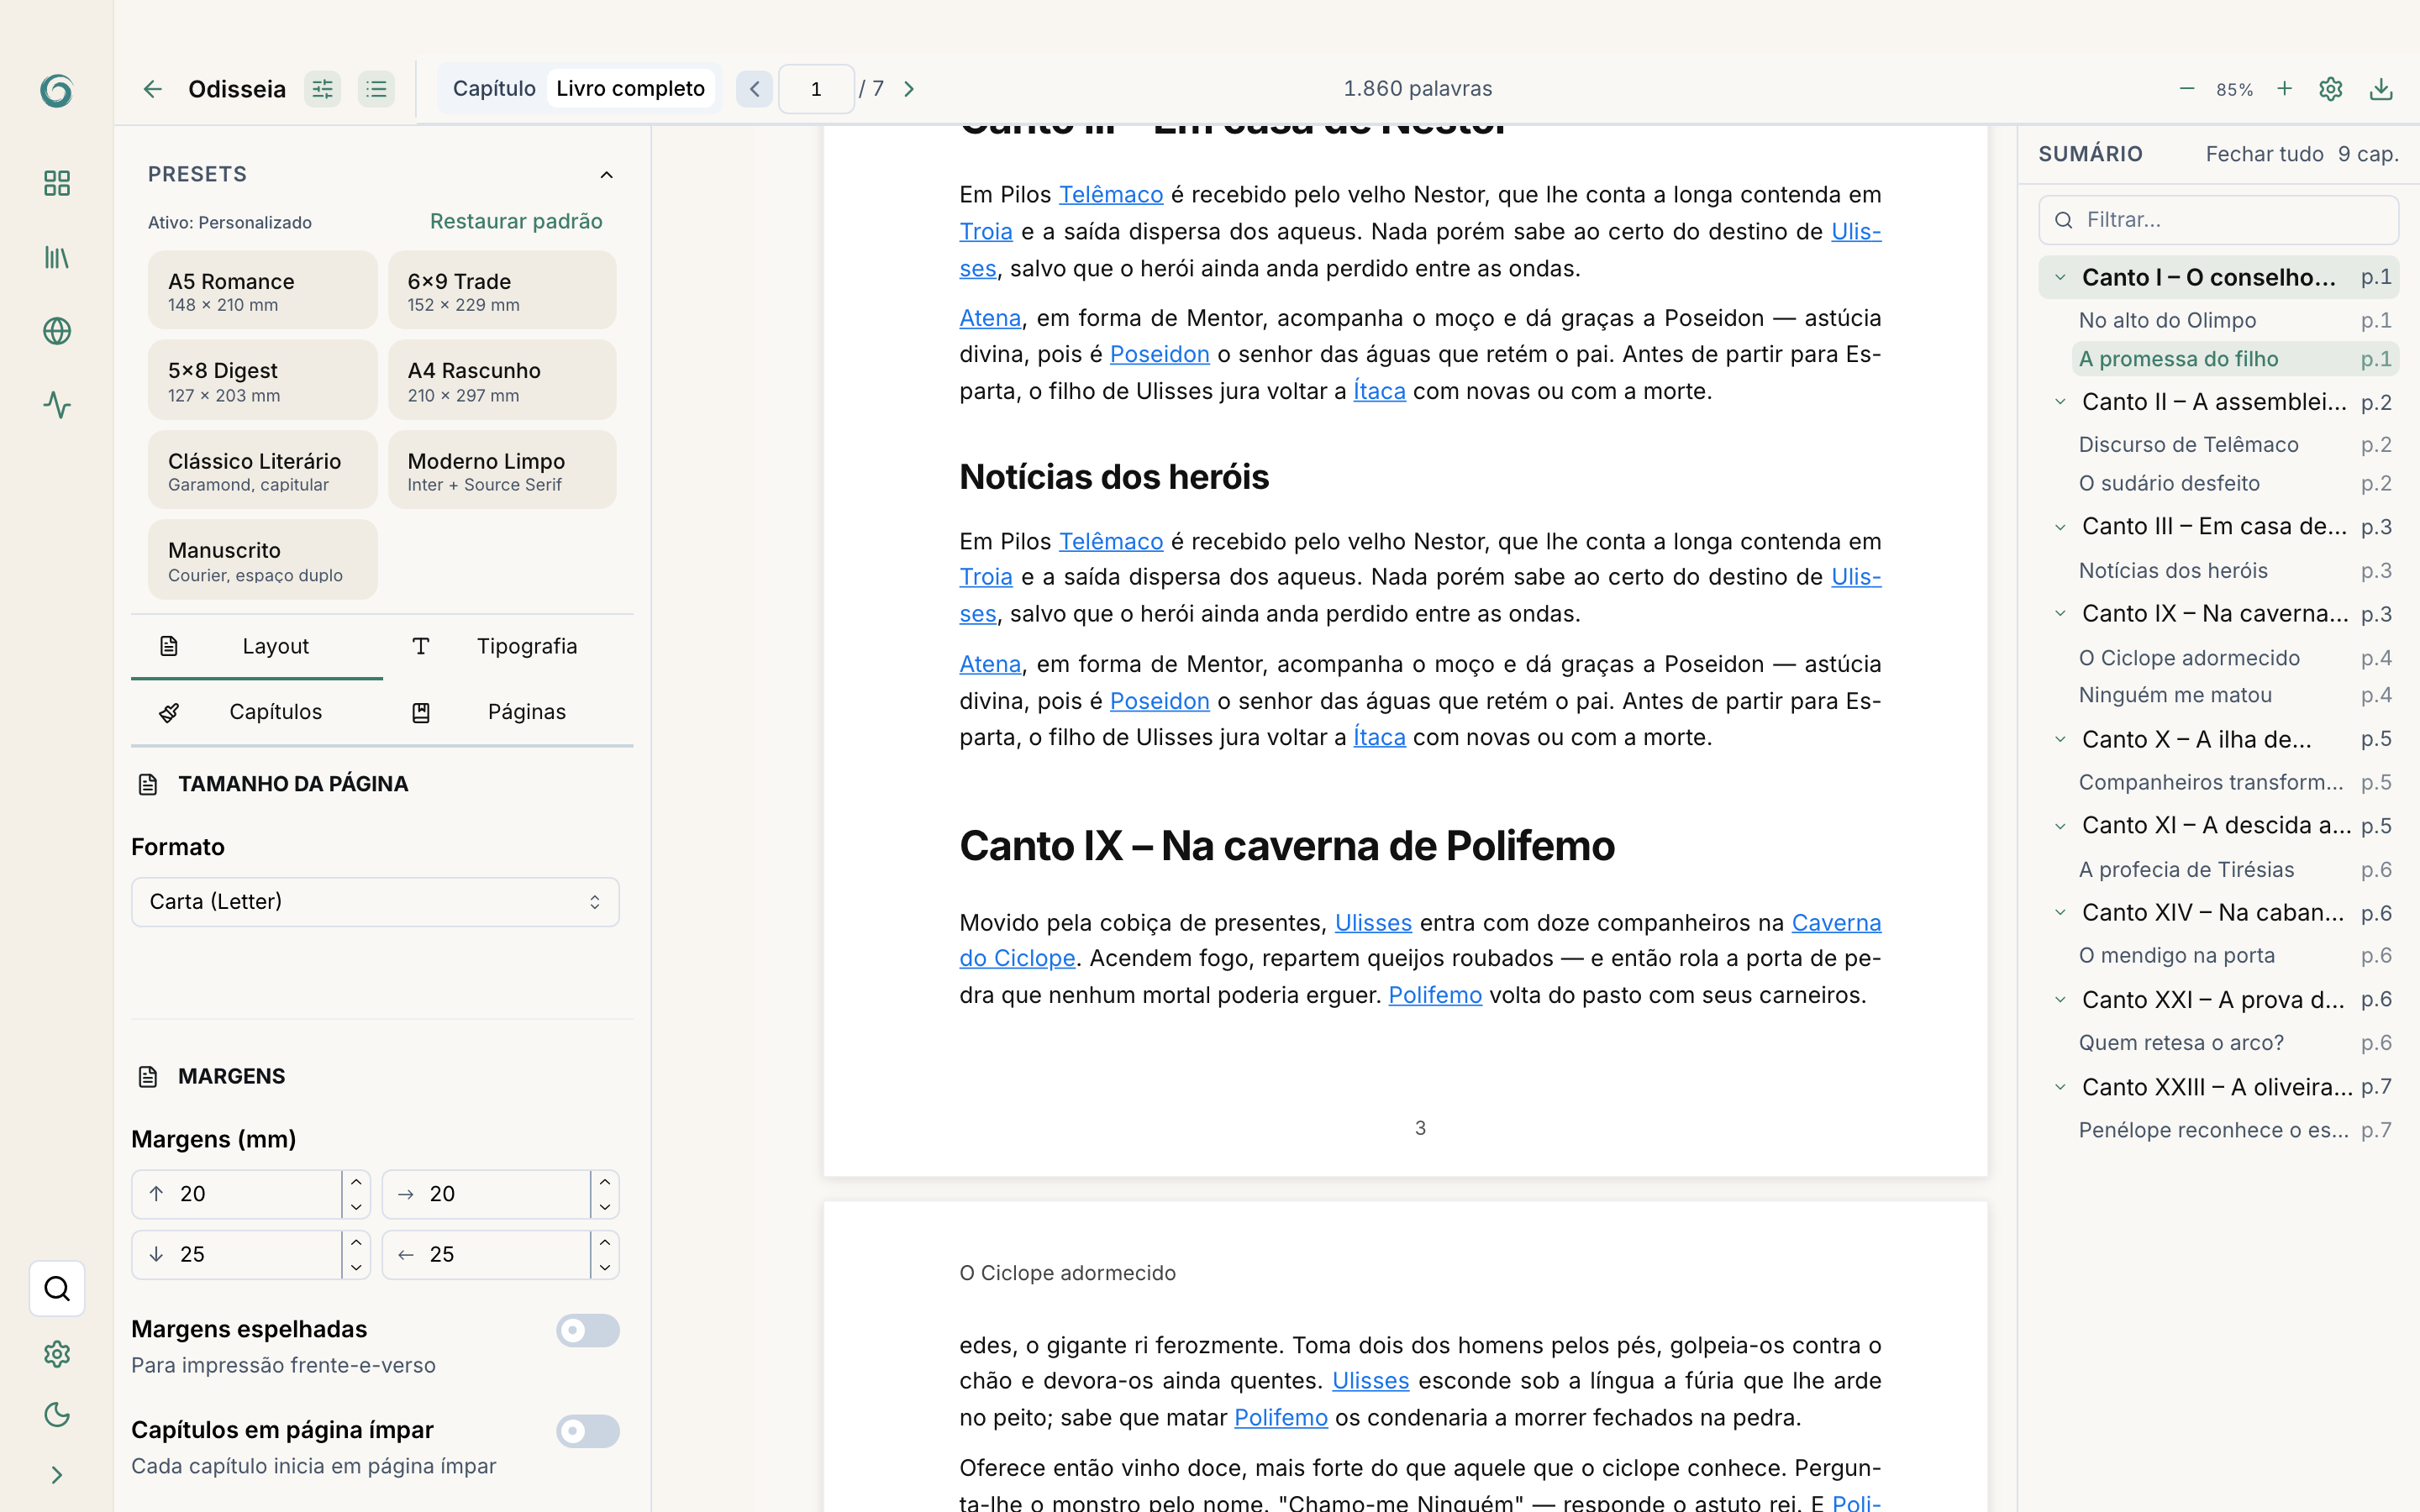This screenshot has height=1512, width=2420.
Task: Increase right margin stepper arrow
Action: point(605,1182)
